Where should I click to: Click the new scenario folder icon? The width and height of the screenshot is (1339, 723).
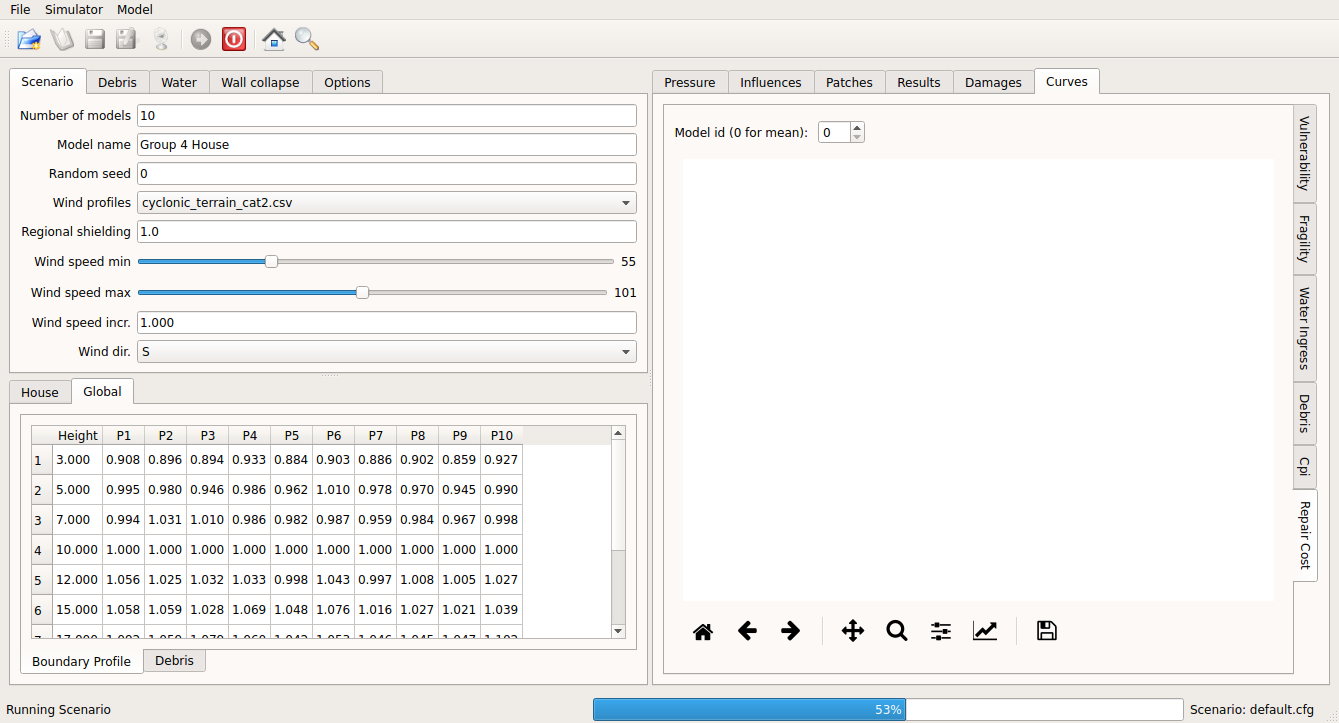pyautogui.click(x=29, y=39)
